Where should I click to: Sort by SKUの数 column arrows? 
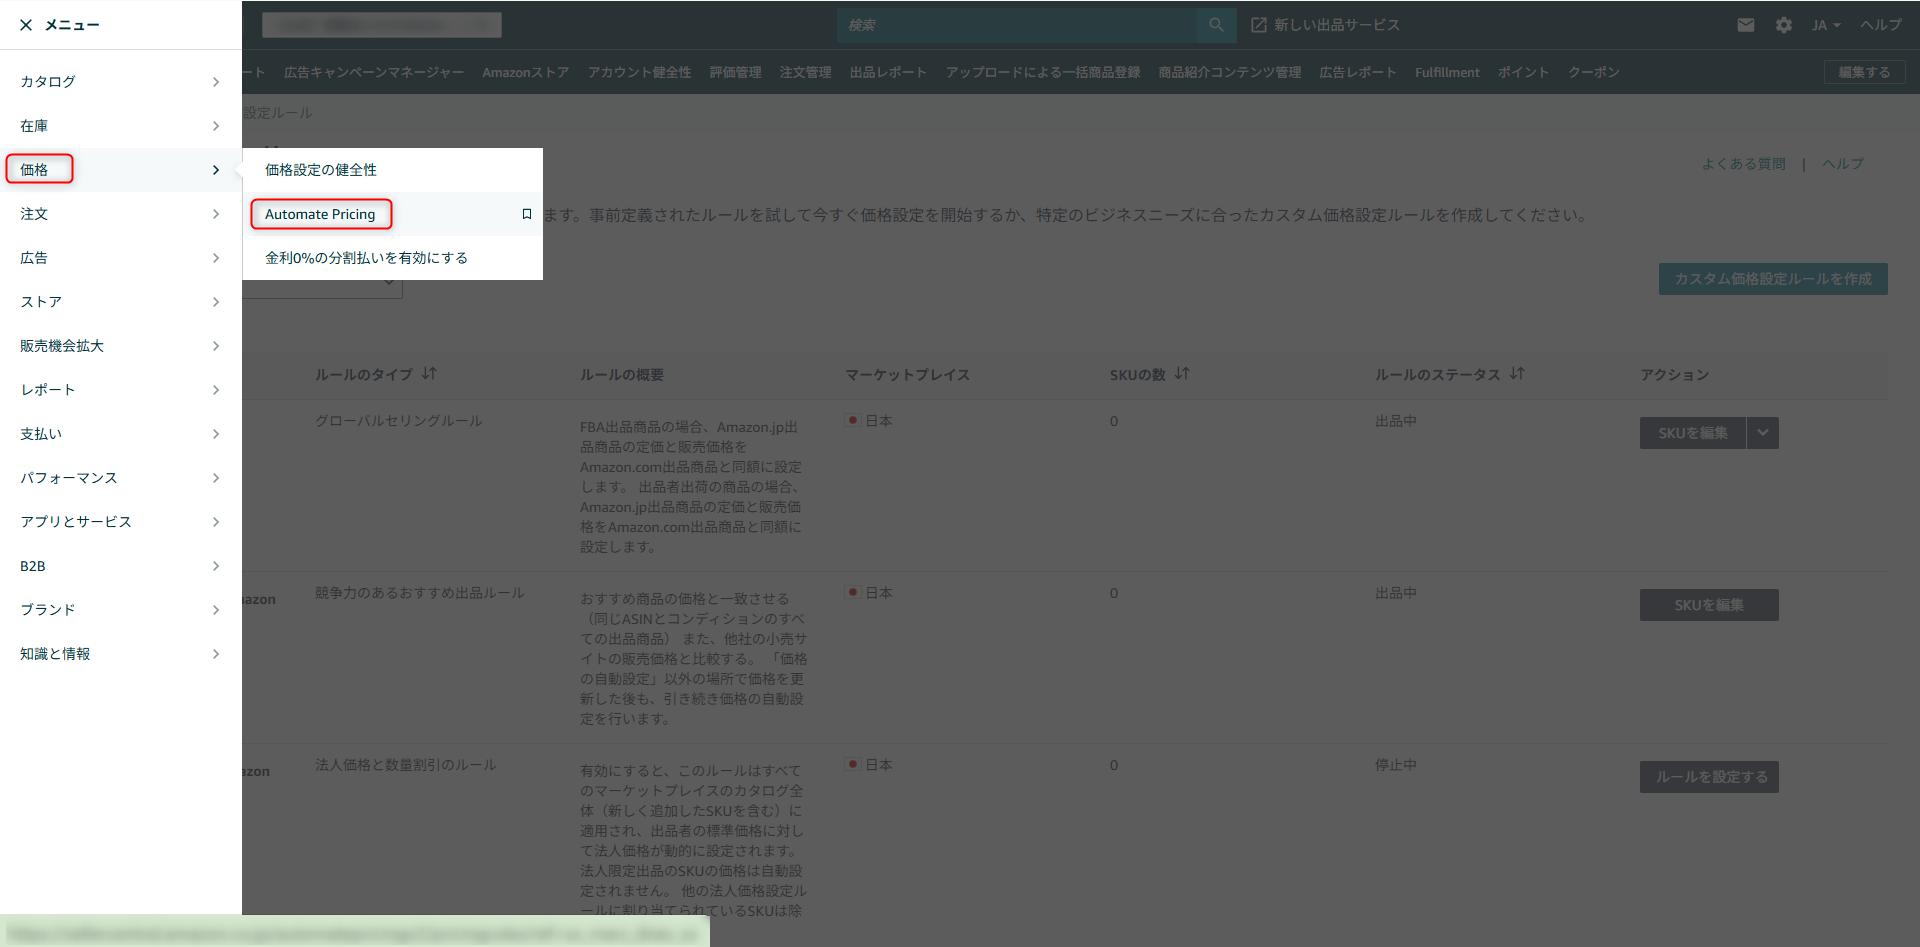point(1182,374)
